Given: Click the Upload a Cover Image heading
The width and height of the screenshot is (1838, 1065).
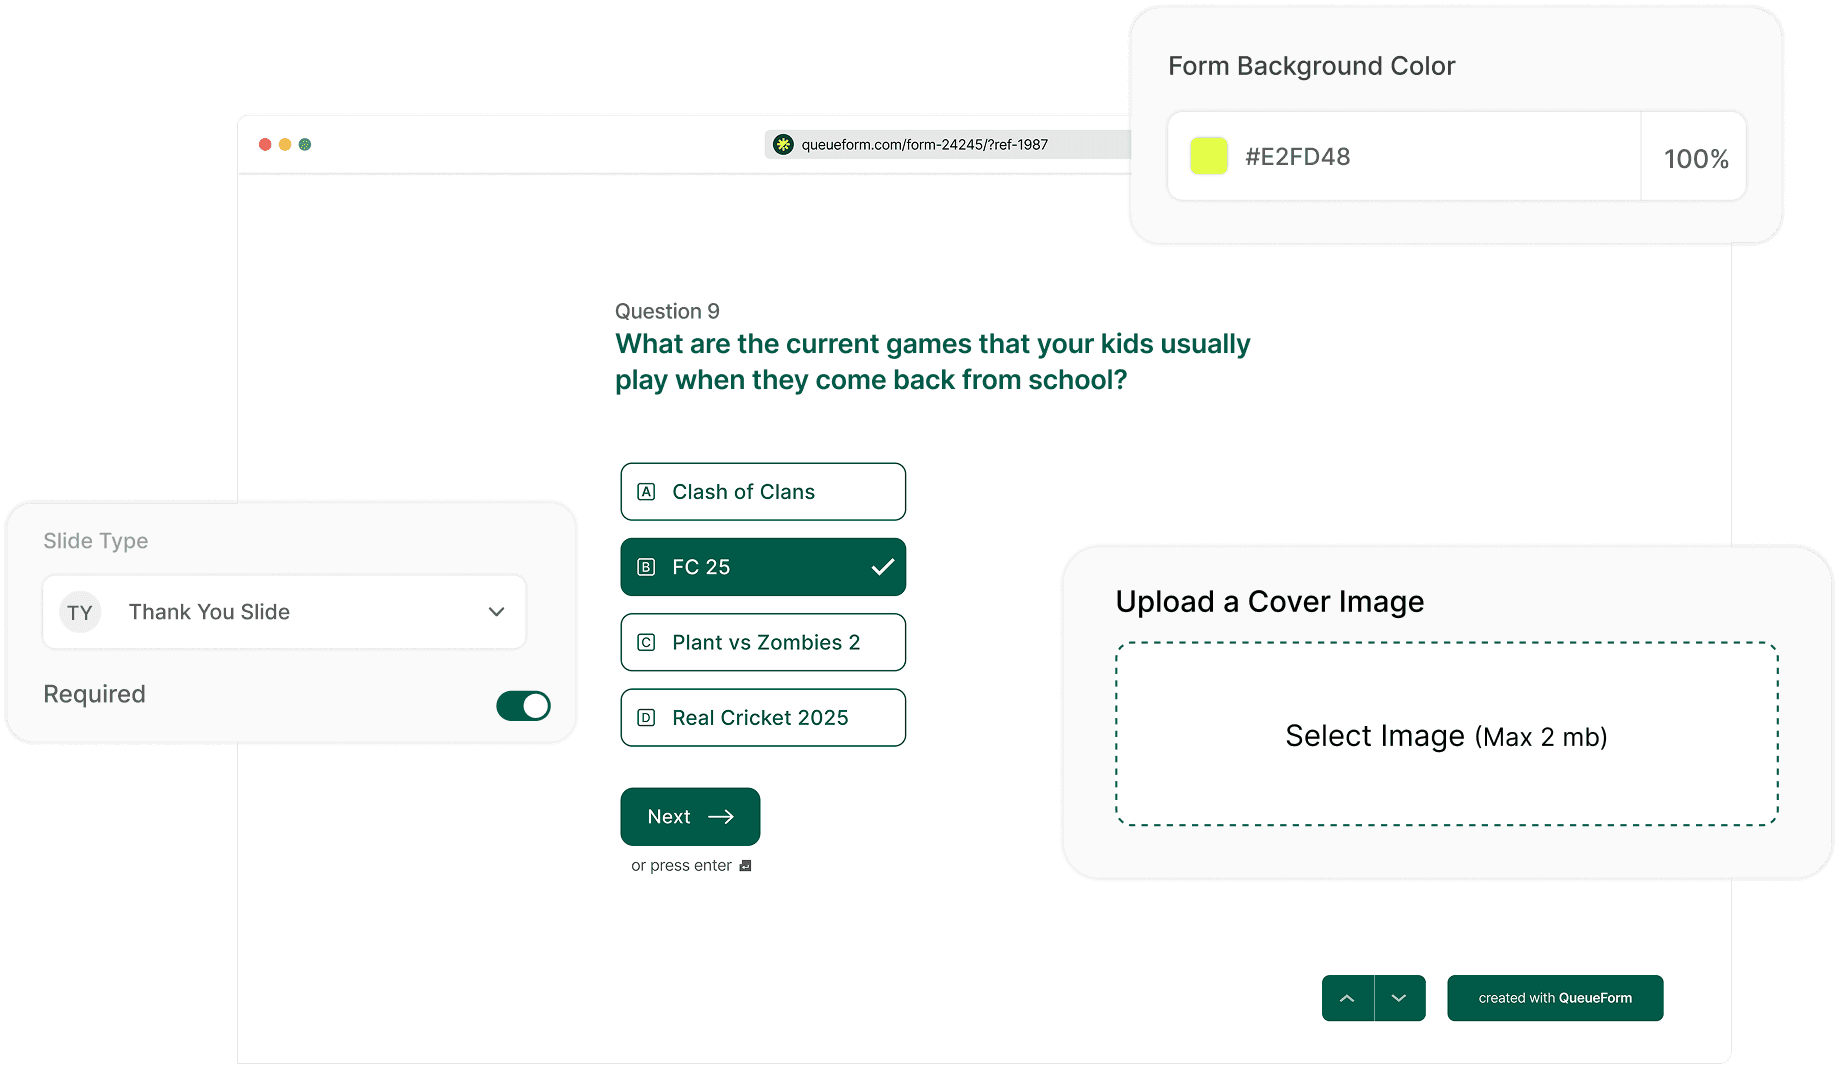Looking at the screenshot, I should pos(1269,602).
